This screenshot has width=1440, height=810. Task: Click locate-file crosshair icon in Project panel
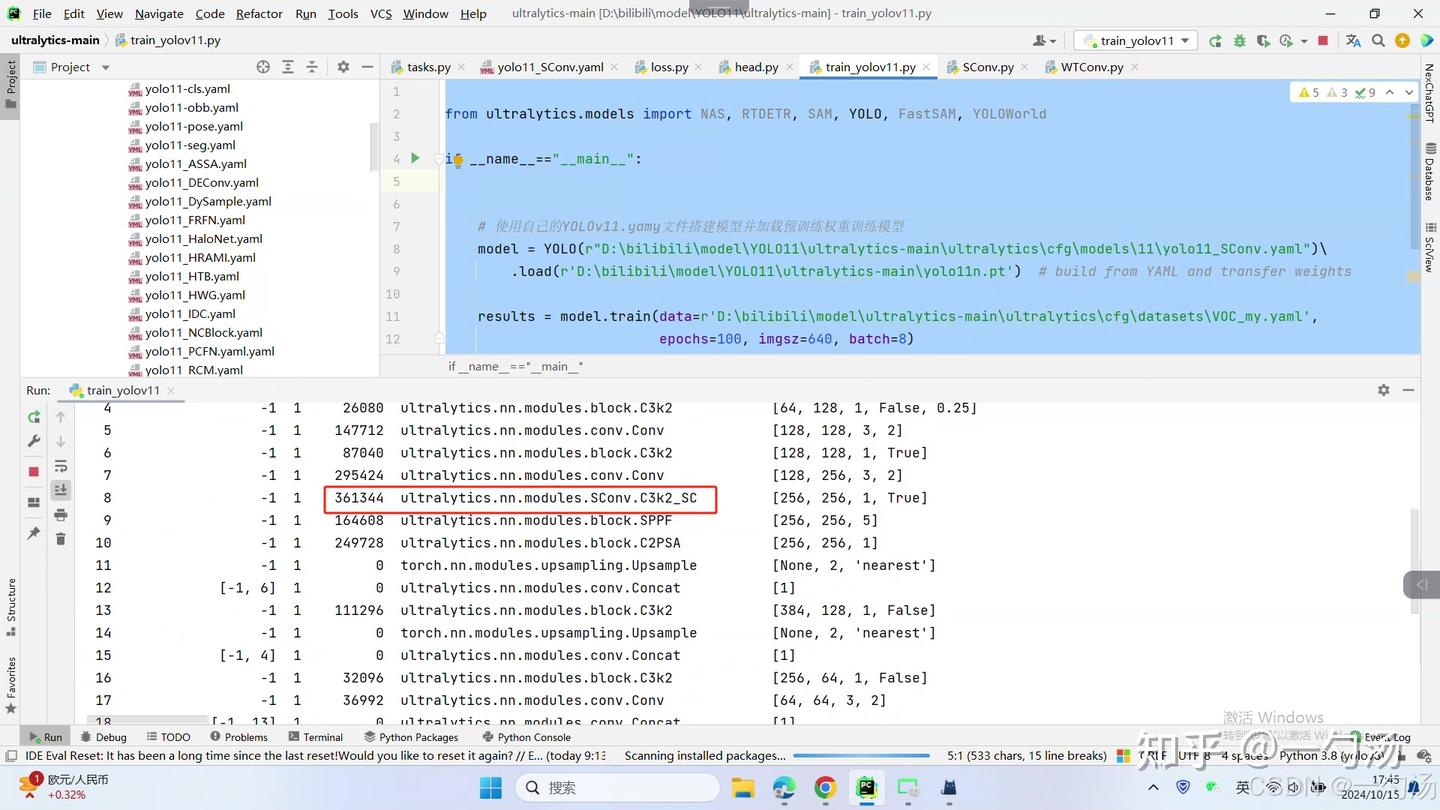click(263, 67)
